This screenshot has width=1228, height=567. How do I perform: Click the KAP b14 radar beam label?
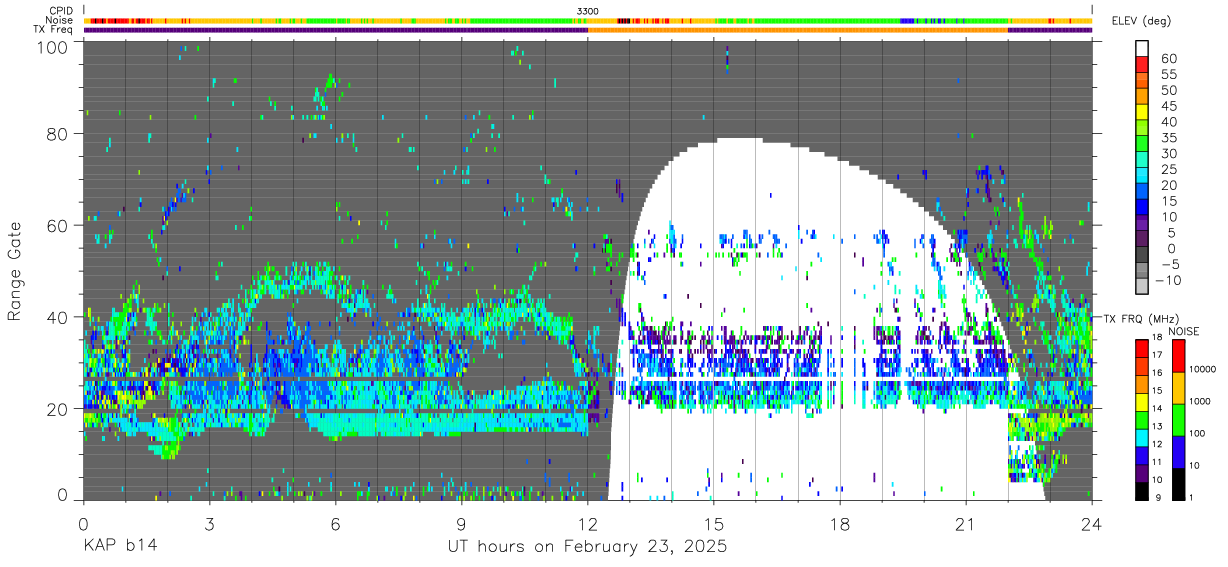[x=119, y=547]
